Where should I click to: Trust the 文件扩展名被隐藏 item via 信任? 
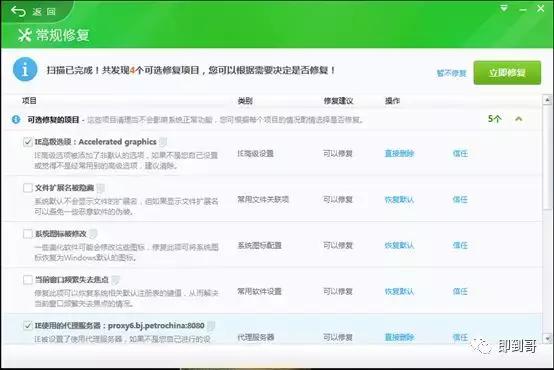(460, 199)
